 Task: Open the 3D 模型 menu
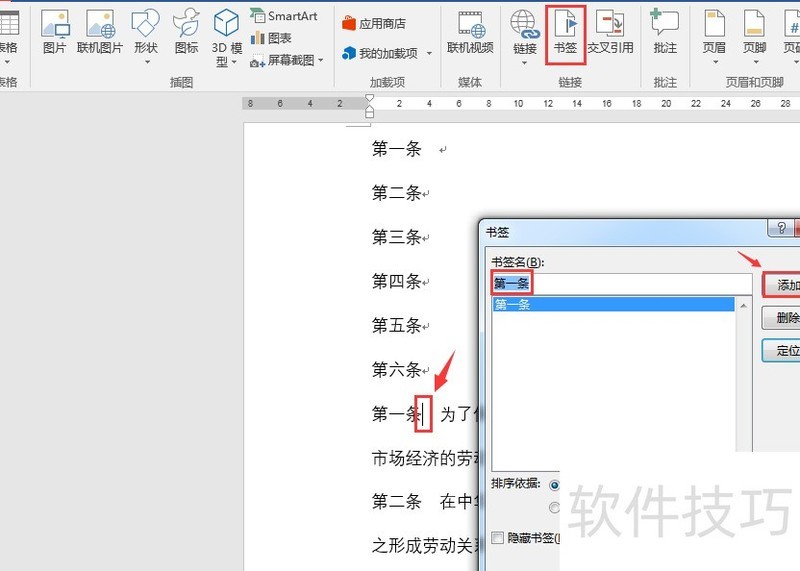point(226,38)
